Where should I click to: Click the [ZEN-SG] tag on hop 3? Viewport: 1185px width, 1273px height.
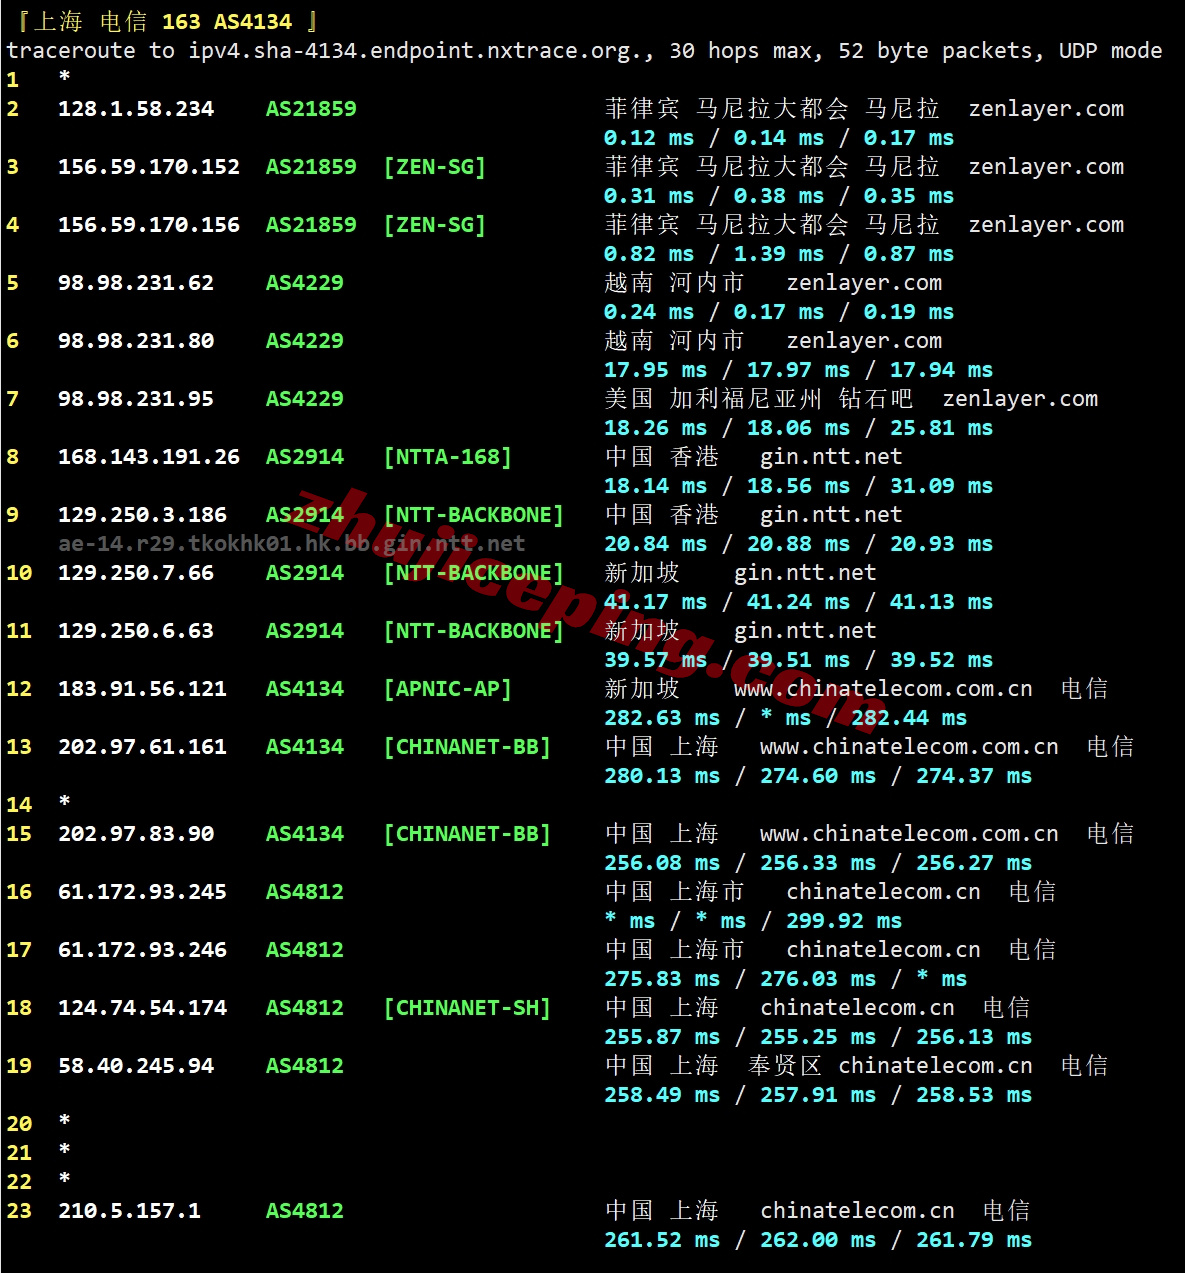[435, 167]
